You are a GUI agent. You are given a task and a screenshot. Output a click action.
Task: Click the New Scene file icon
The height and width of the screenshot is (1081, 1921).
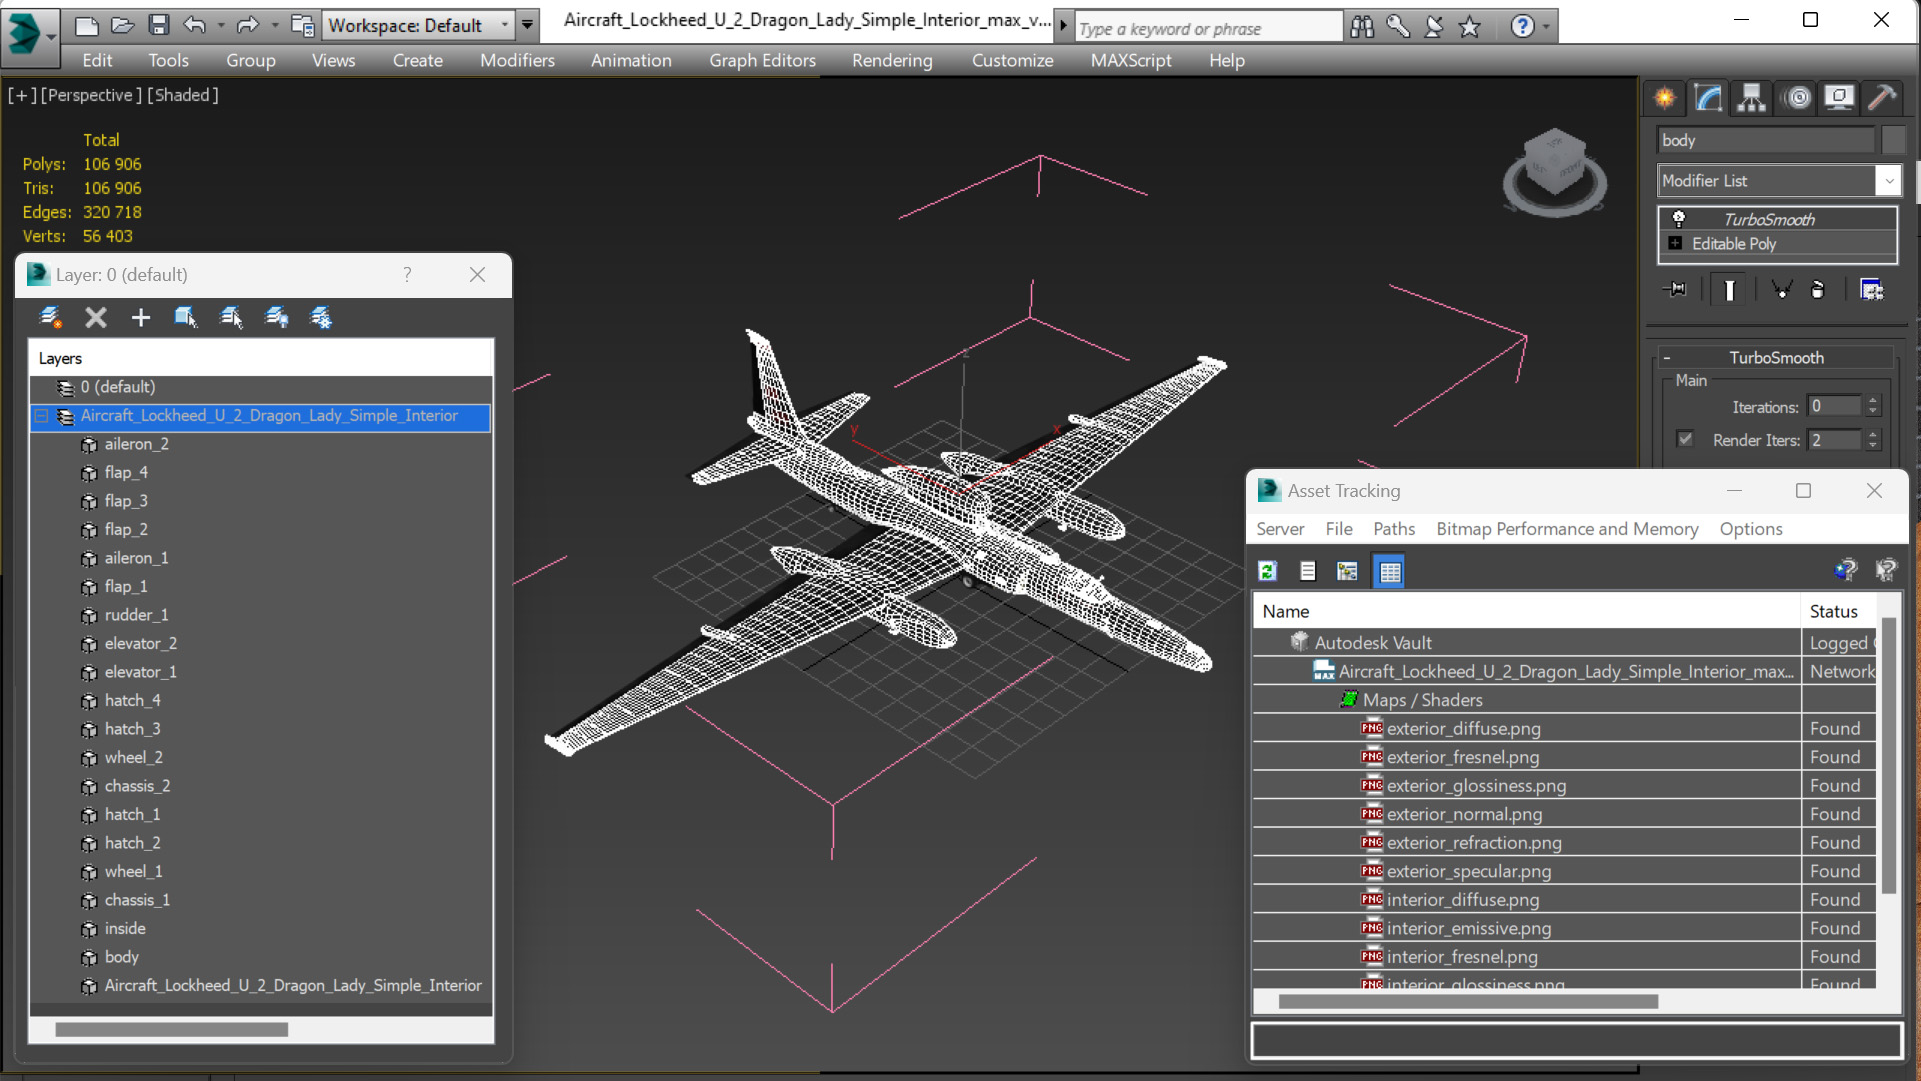[87, 25]
